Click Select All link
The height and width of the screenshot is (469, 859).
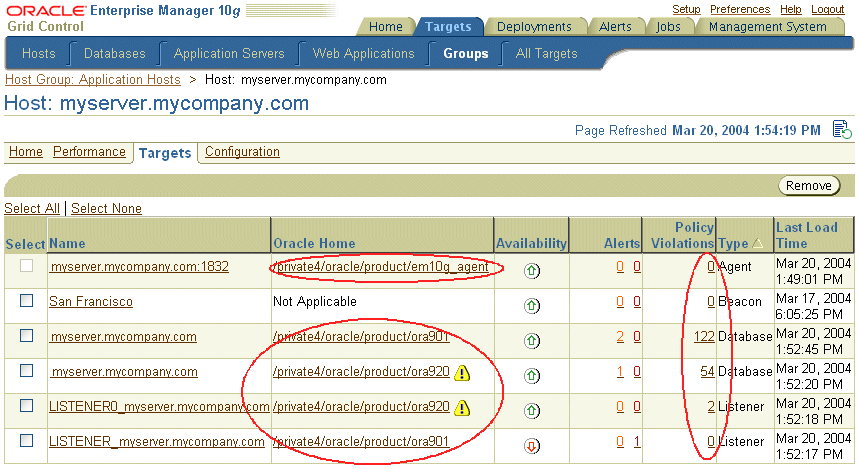[x=32, y=209]
